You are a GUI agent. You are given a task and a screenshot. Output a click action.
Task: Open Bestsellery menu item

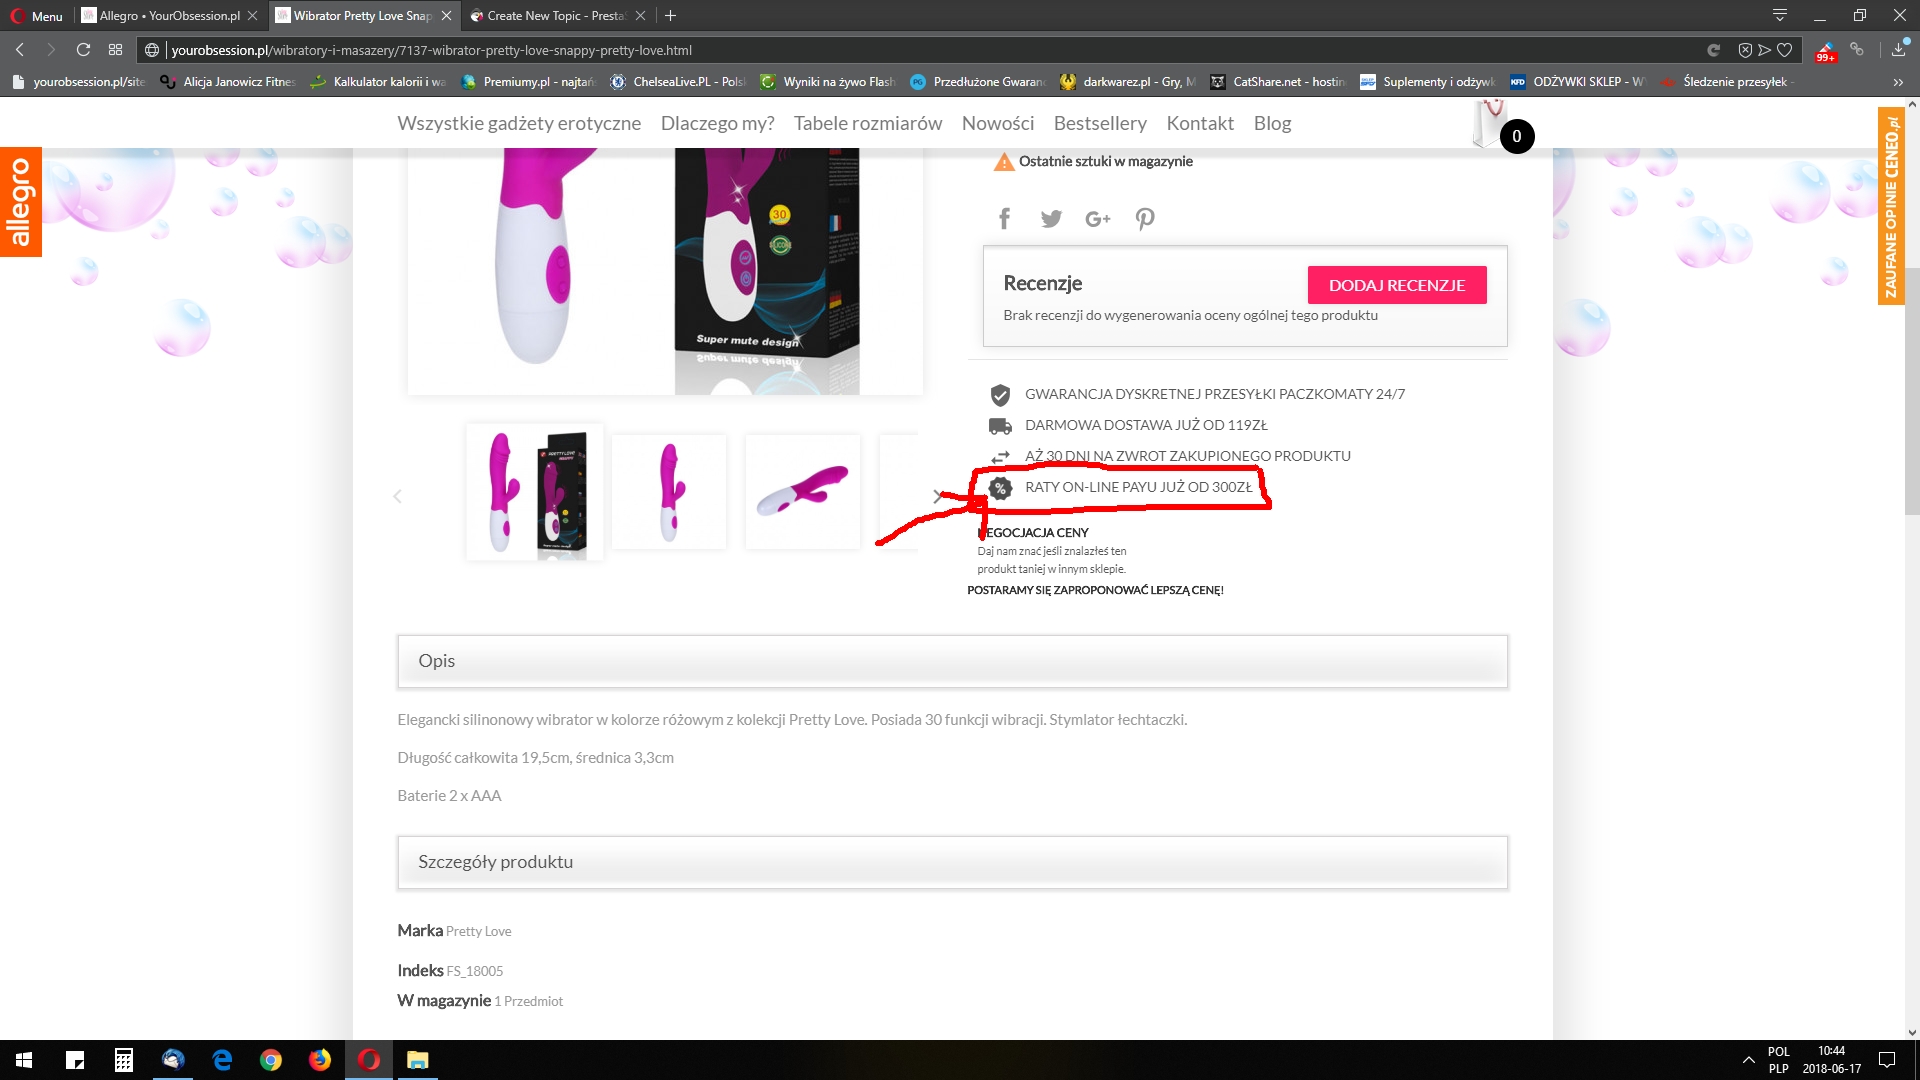[x=1099, y=123]
